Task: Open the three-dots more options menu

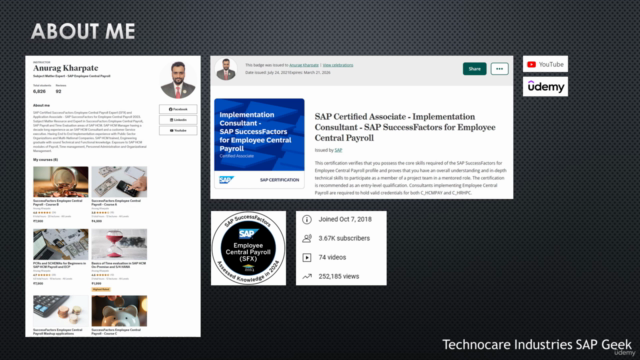Action: point(500,69)
